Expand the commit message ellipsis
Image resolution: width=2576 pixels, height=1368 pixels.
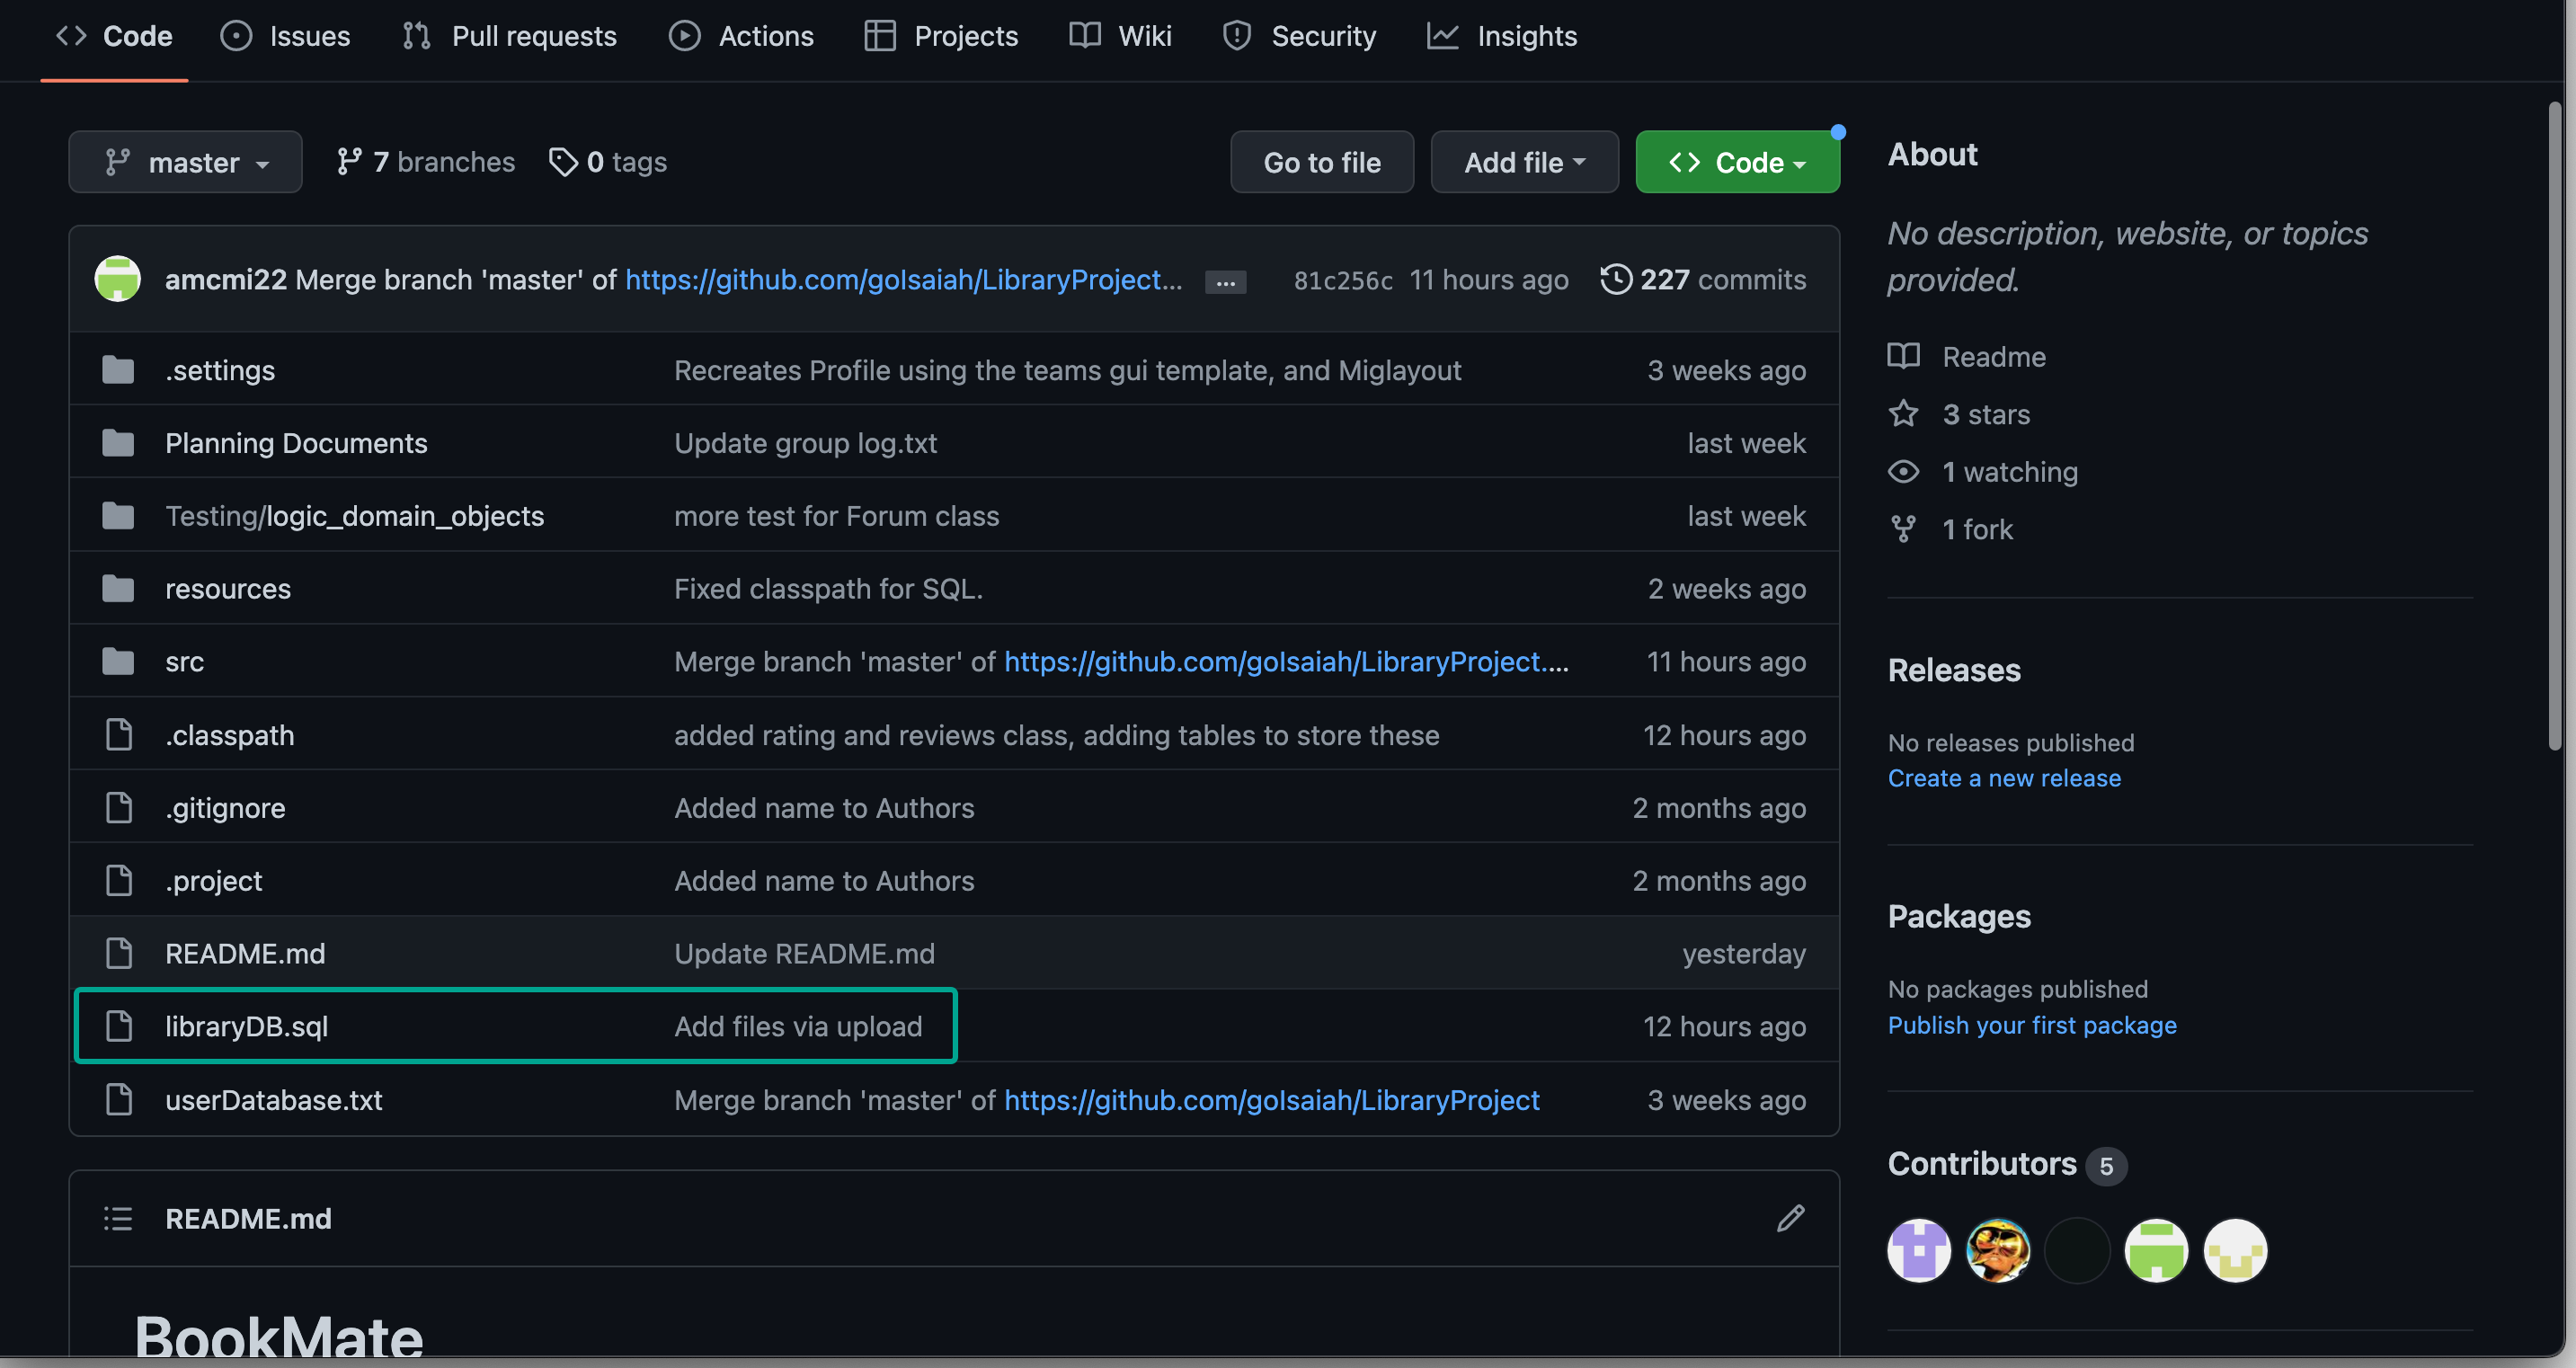(1224, 281)
